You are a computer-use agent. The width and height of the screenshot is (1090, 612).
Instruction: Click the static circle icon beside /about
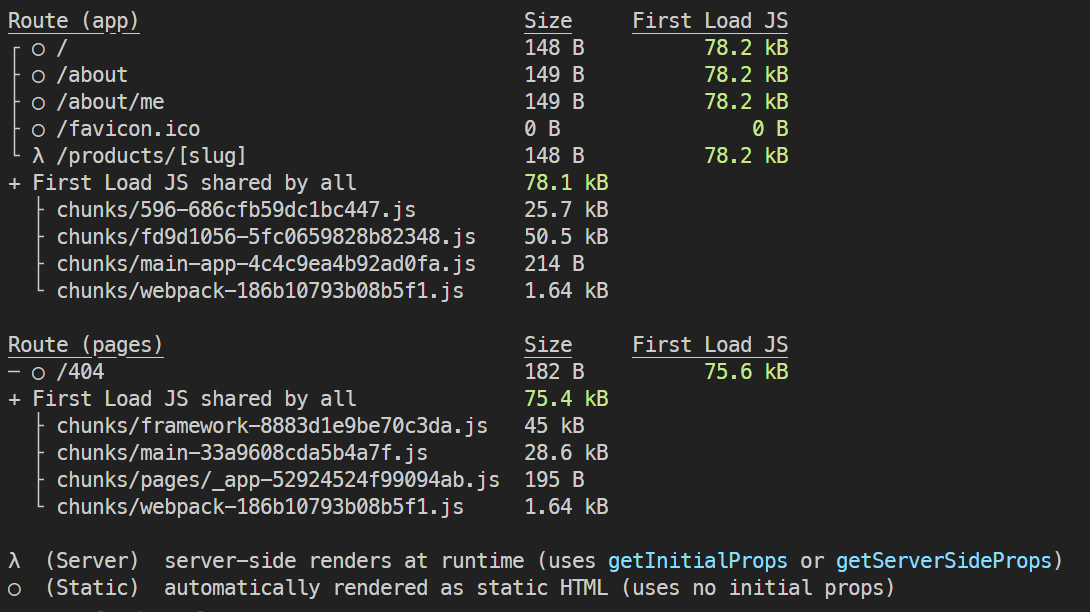(38, 76)
